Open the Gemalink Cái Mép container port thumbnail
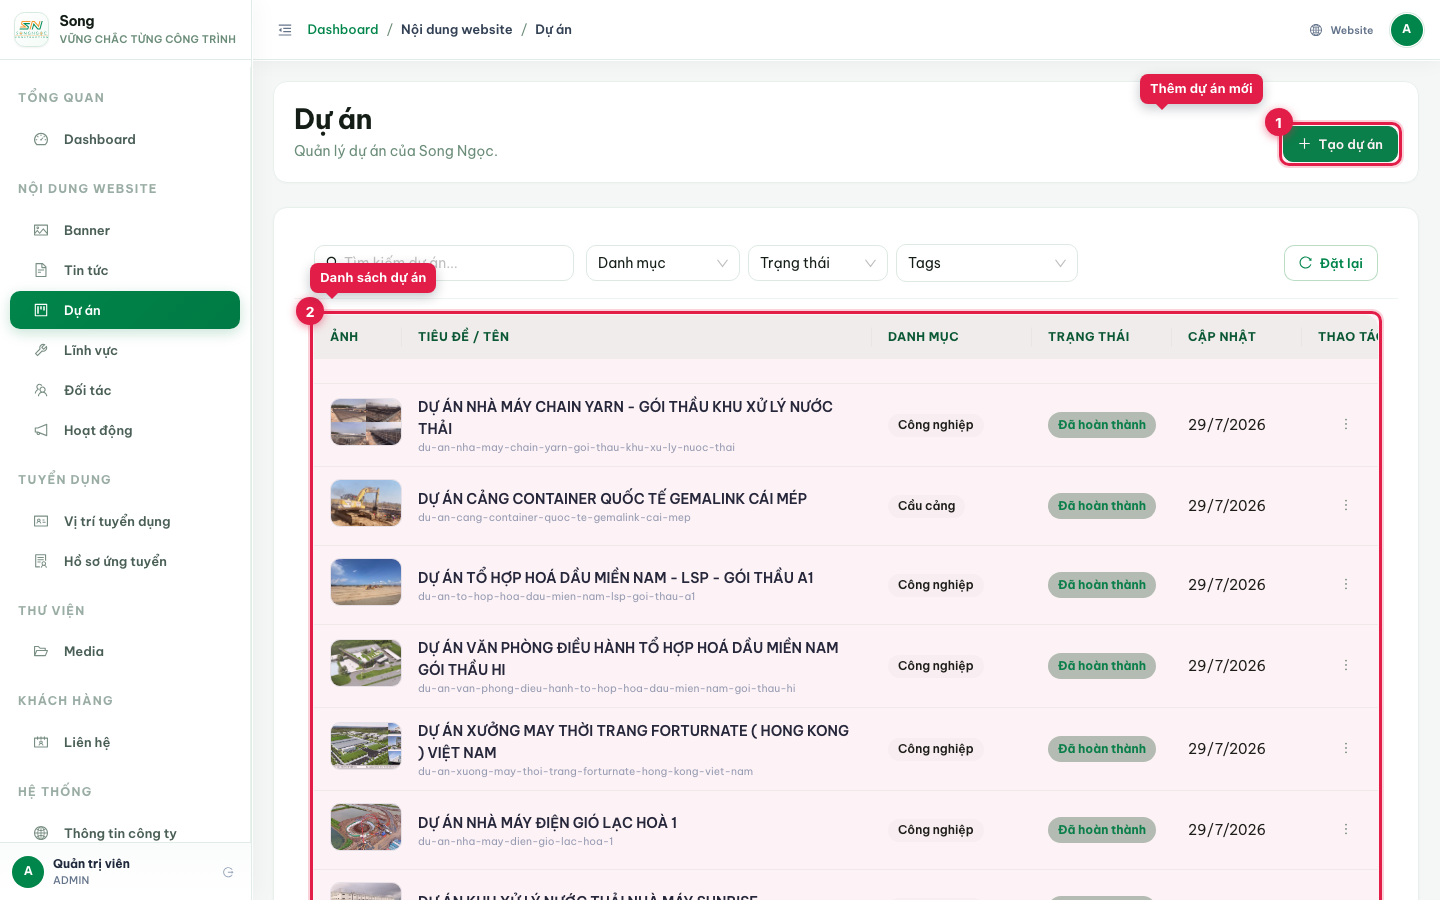This screenshot has width=1440, height=900. click(x=366, y=503)
